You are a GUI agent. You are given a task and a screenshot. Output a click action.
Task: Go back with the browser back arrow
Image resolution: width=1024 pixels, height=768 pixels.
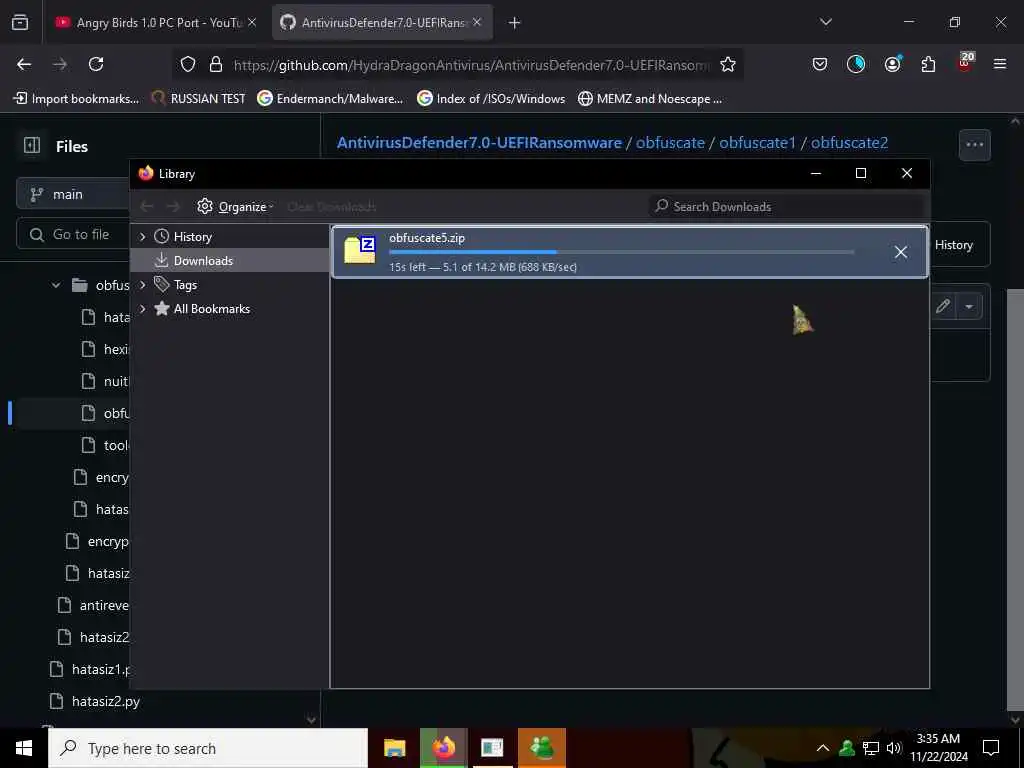[x=24, y=64]
